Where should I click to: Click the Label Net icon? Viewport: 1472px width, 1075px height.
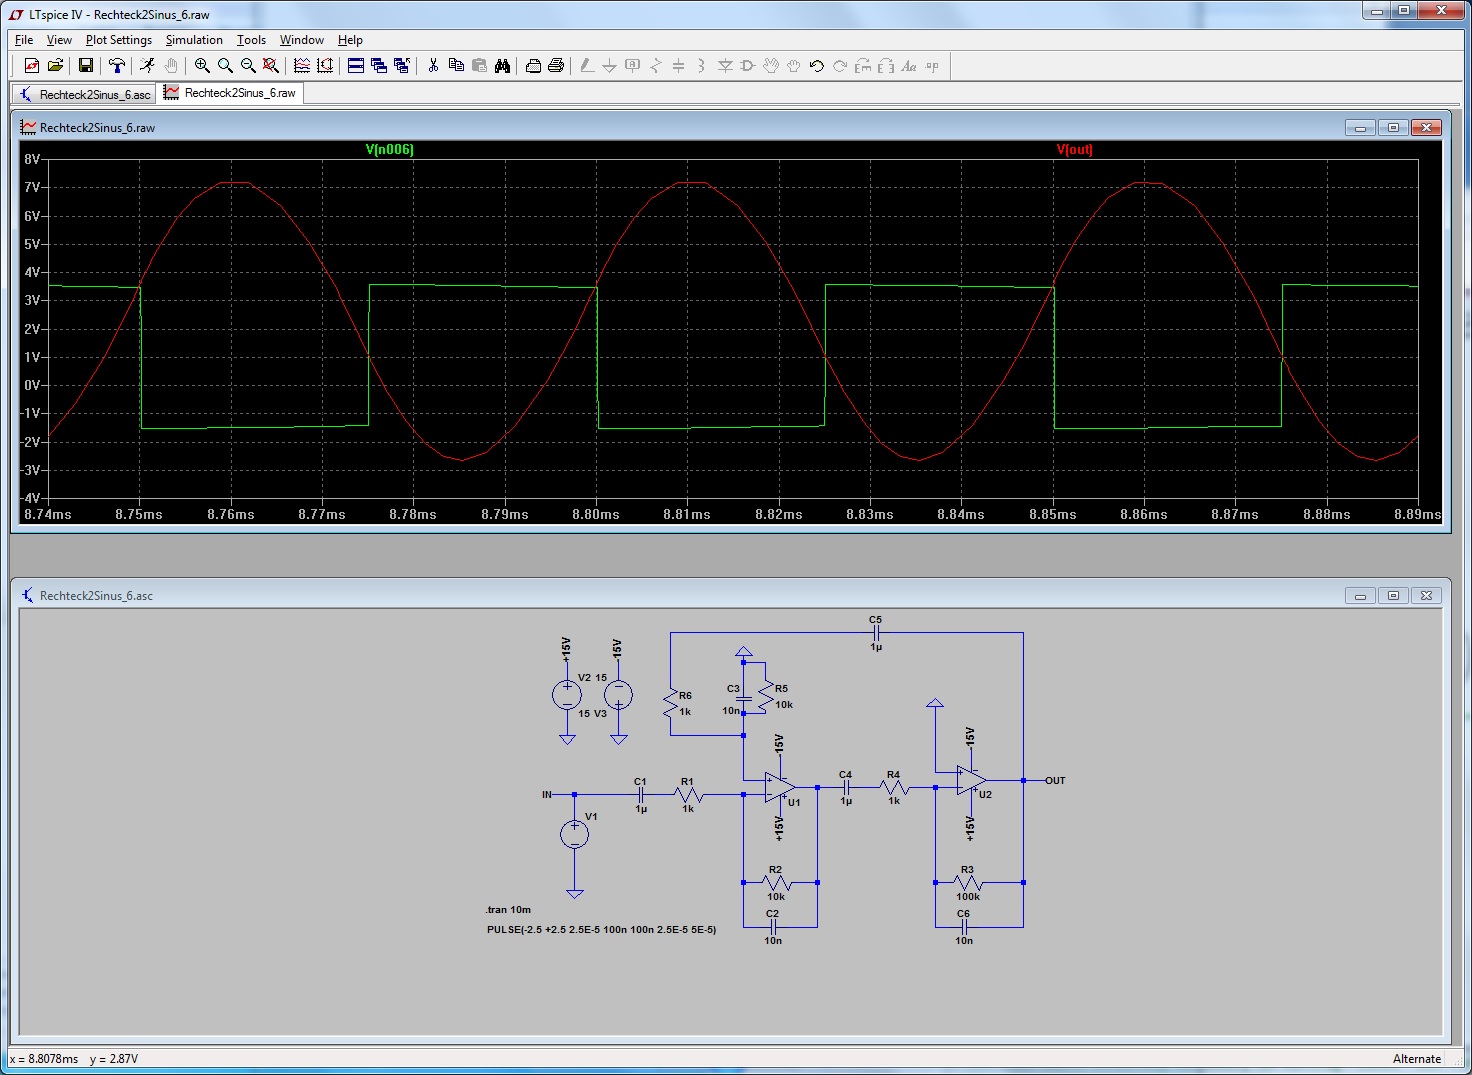coord(632,66)
